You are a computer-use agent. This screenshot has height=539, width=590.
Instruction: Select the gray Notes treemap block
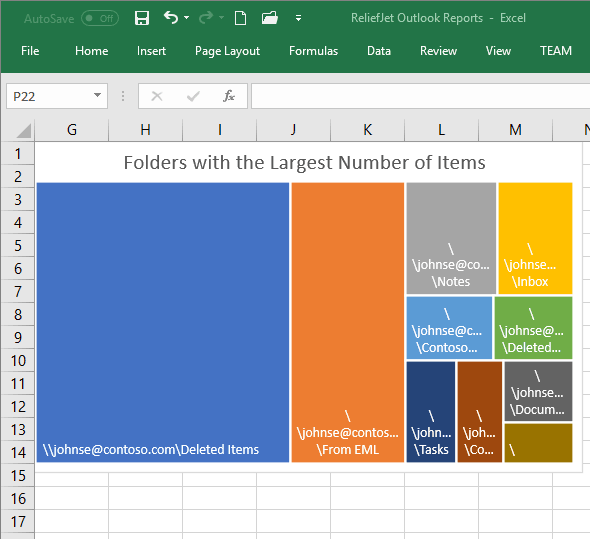[x=451, y=238]
